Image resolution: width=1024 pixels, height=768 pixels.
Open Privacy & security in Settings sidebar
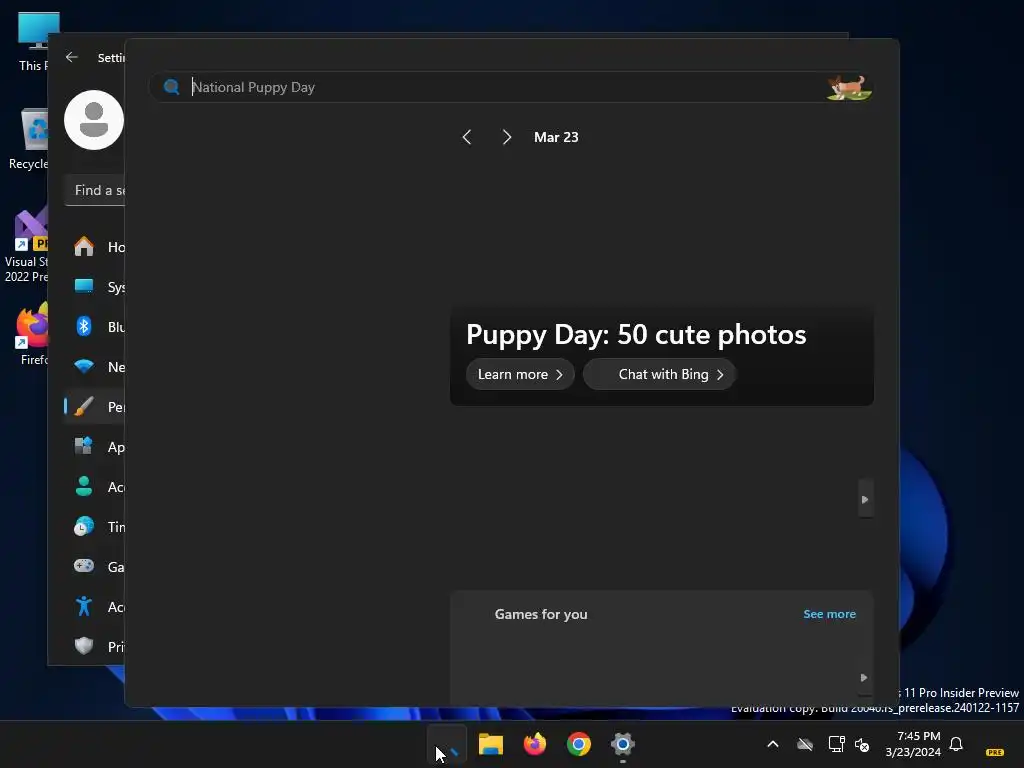point(95,647)
